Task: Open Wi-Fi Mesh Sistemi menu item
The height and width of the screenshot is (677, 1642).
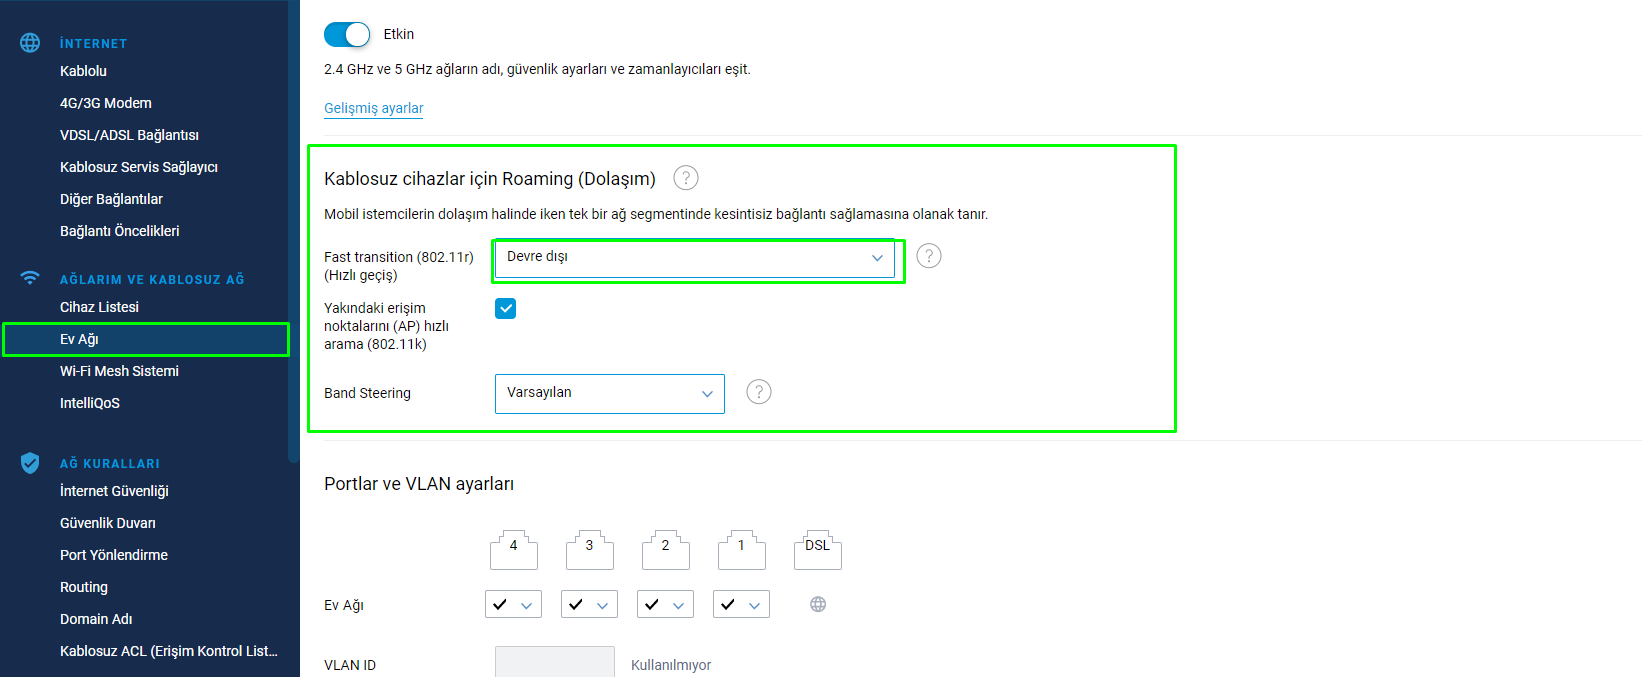Action: point(119,371)
